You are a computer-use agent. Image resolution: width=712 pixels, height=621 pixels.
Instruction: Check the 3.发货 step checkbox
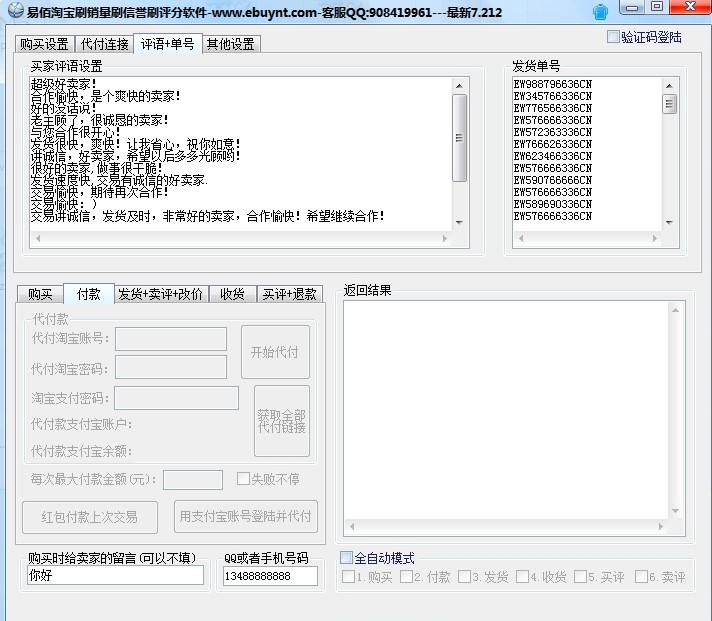coord(465,577)
